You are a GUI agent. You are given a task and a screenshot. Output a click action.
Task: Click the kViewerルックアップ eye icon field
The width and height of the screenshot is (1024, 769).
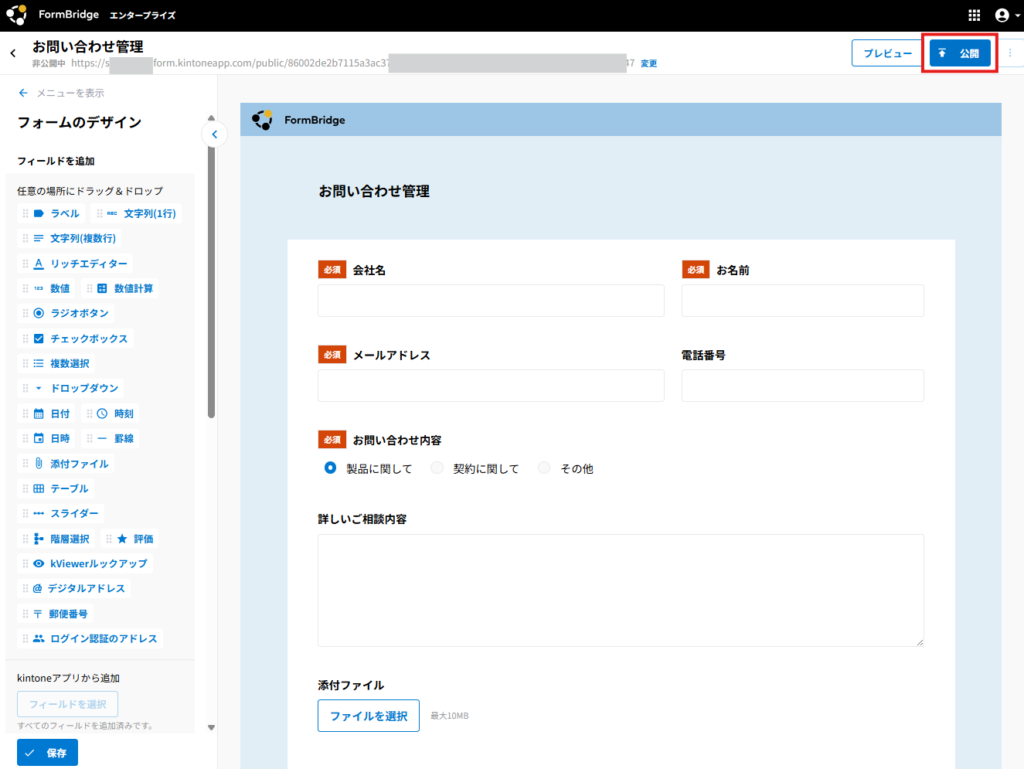point(39,564)
